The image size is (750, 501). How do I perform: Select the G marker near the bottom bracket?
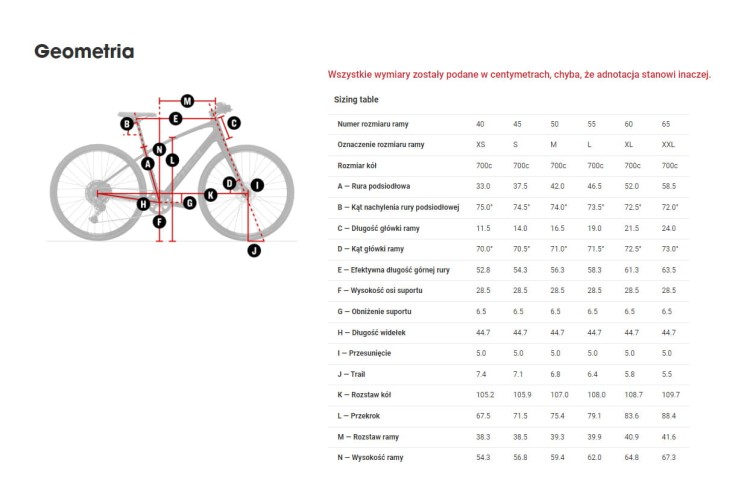(x=190, y=203)
